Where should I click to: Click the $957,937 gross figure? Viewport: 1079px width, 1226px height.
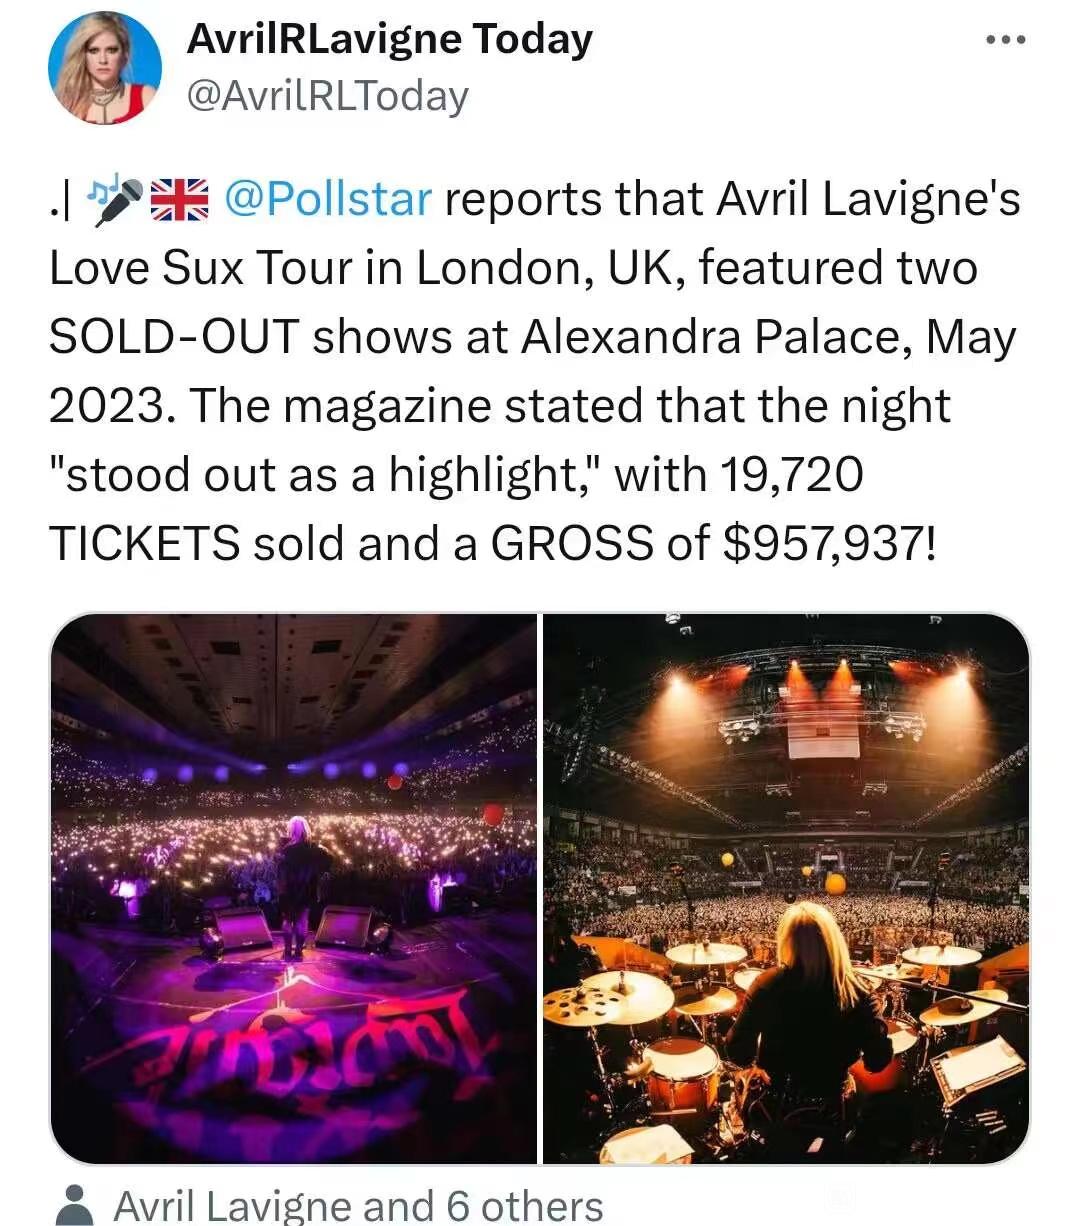829,543
